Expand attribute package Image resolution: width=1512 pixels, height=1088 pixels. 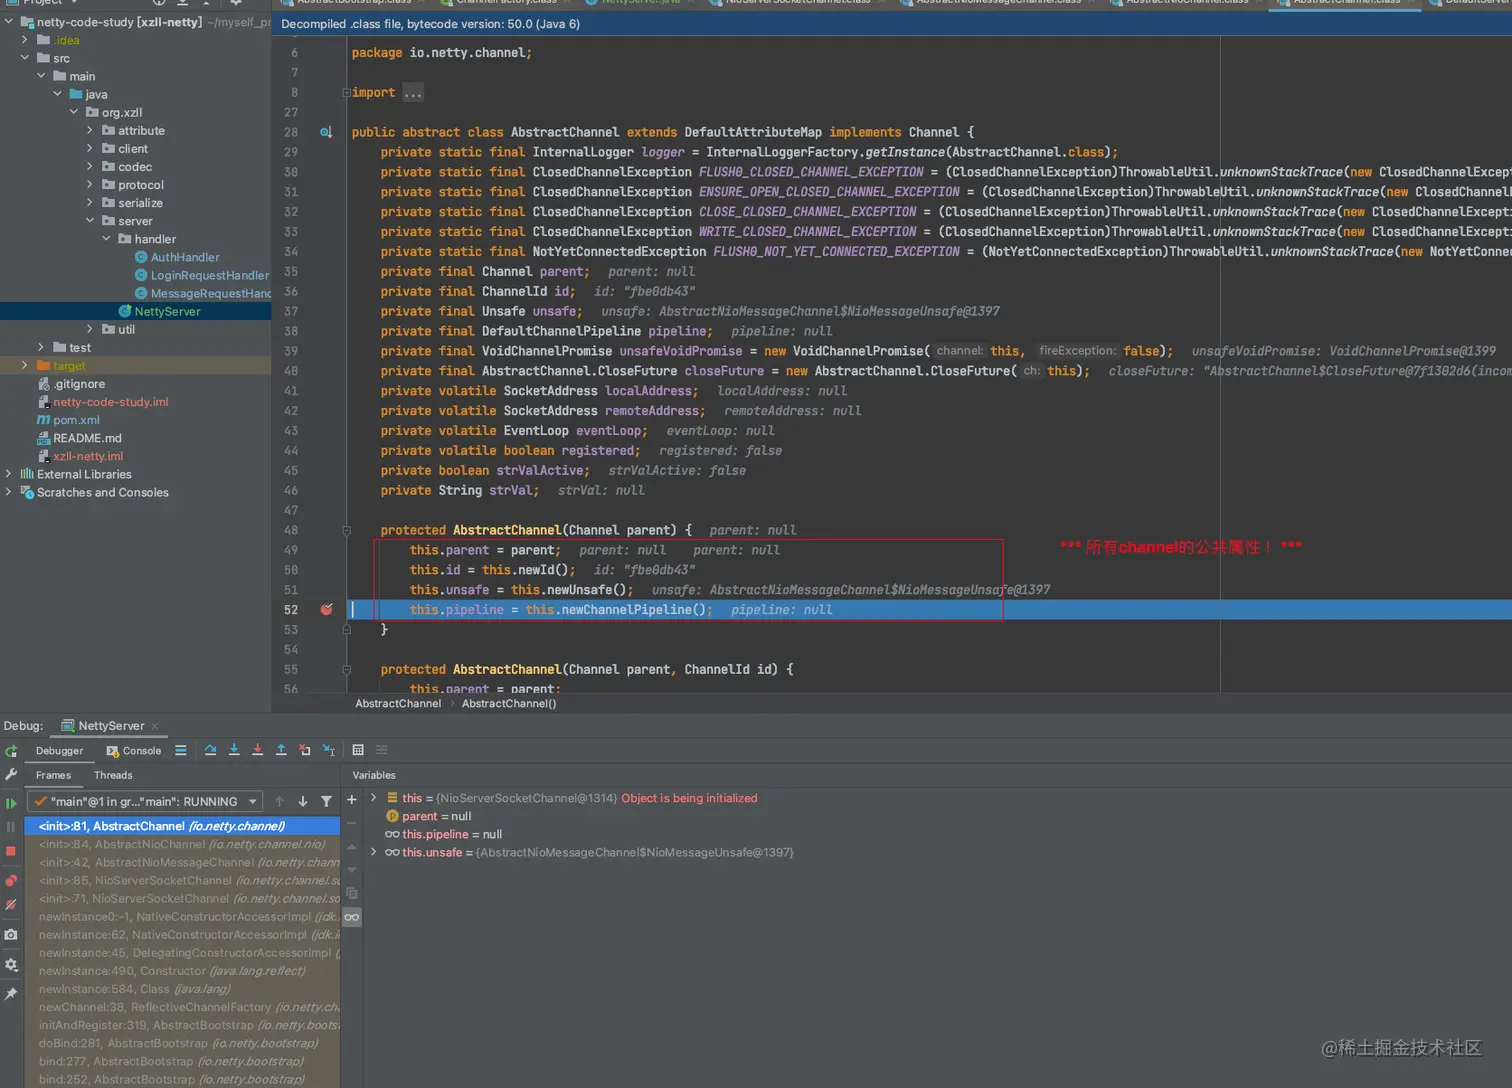pos(90,130)
